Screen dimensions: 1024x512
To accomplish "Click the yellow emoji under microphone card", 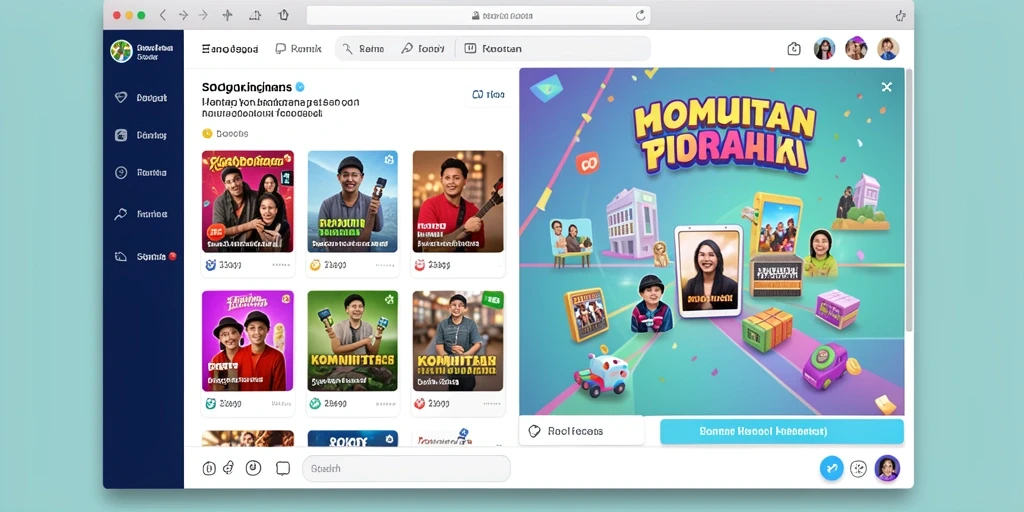I will click(x=315, y=265).
